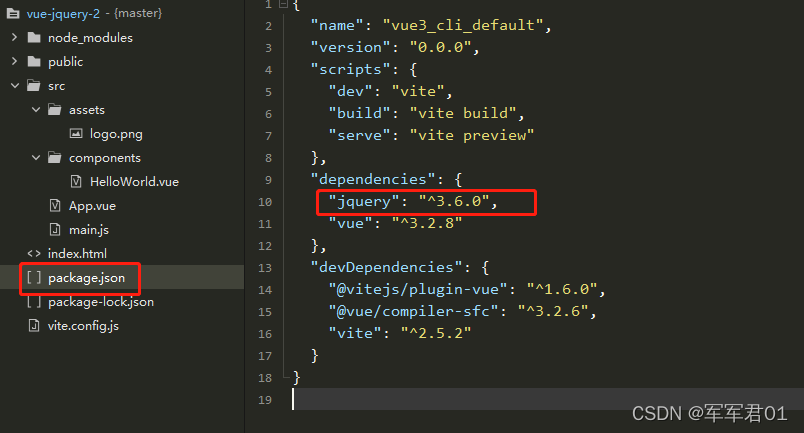Click the "vite preview" value

coord(471,135)
